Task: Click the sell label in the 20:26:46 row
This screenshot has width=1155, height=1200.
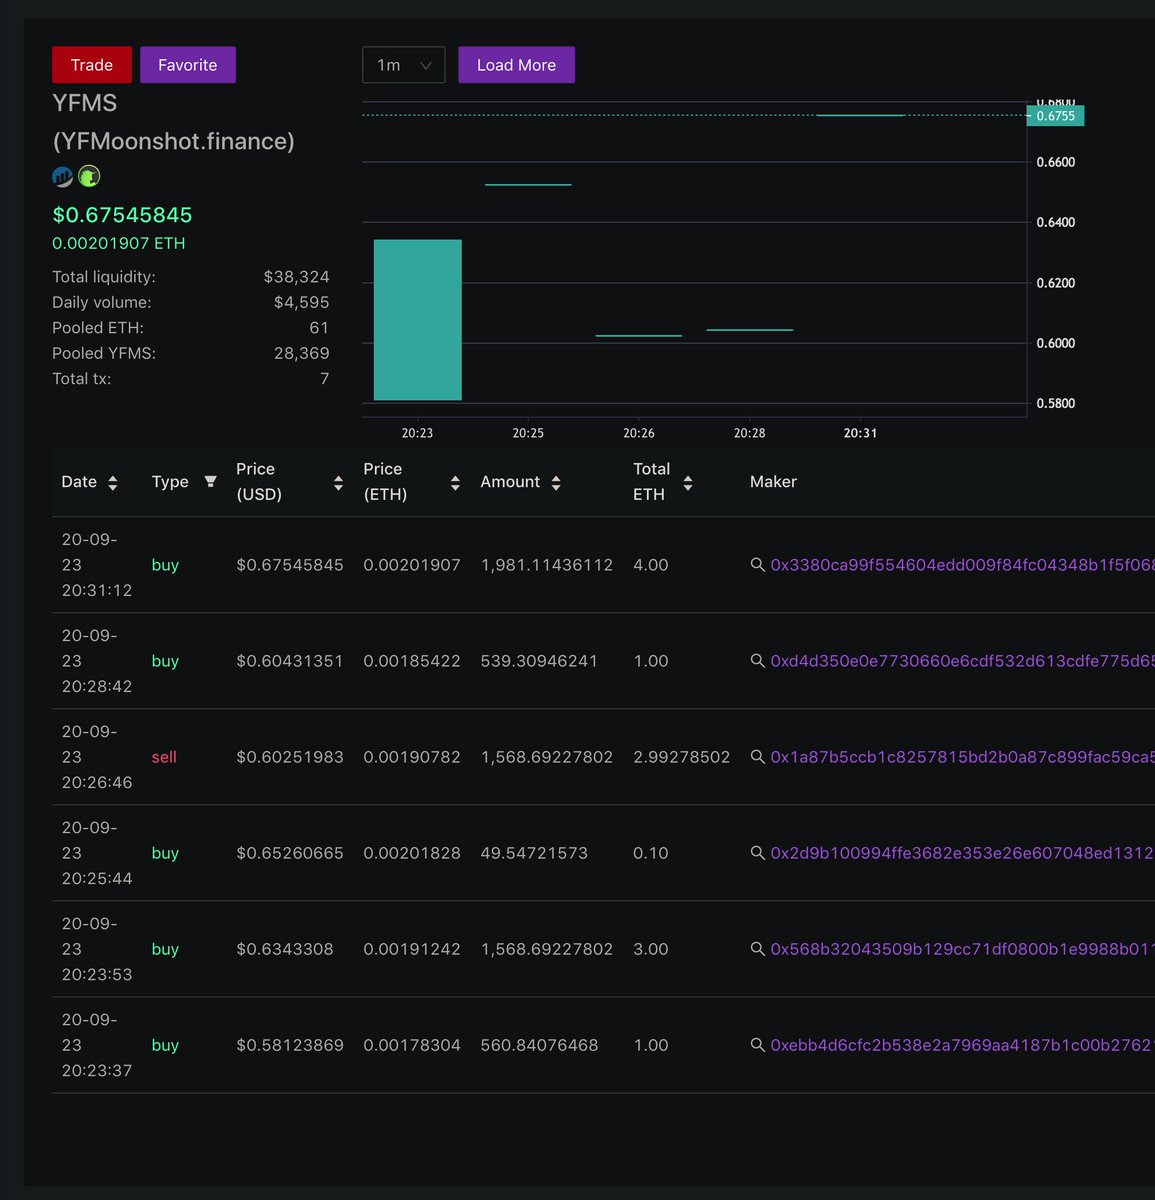Action: click(164, 757)
